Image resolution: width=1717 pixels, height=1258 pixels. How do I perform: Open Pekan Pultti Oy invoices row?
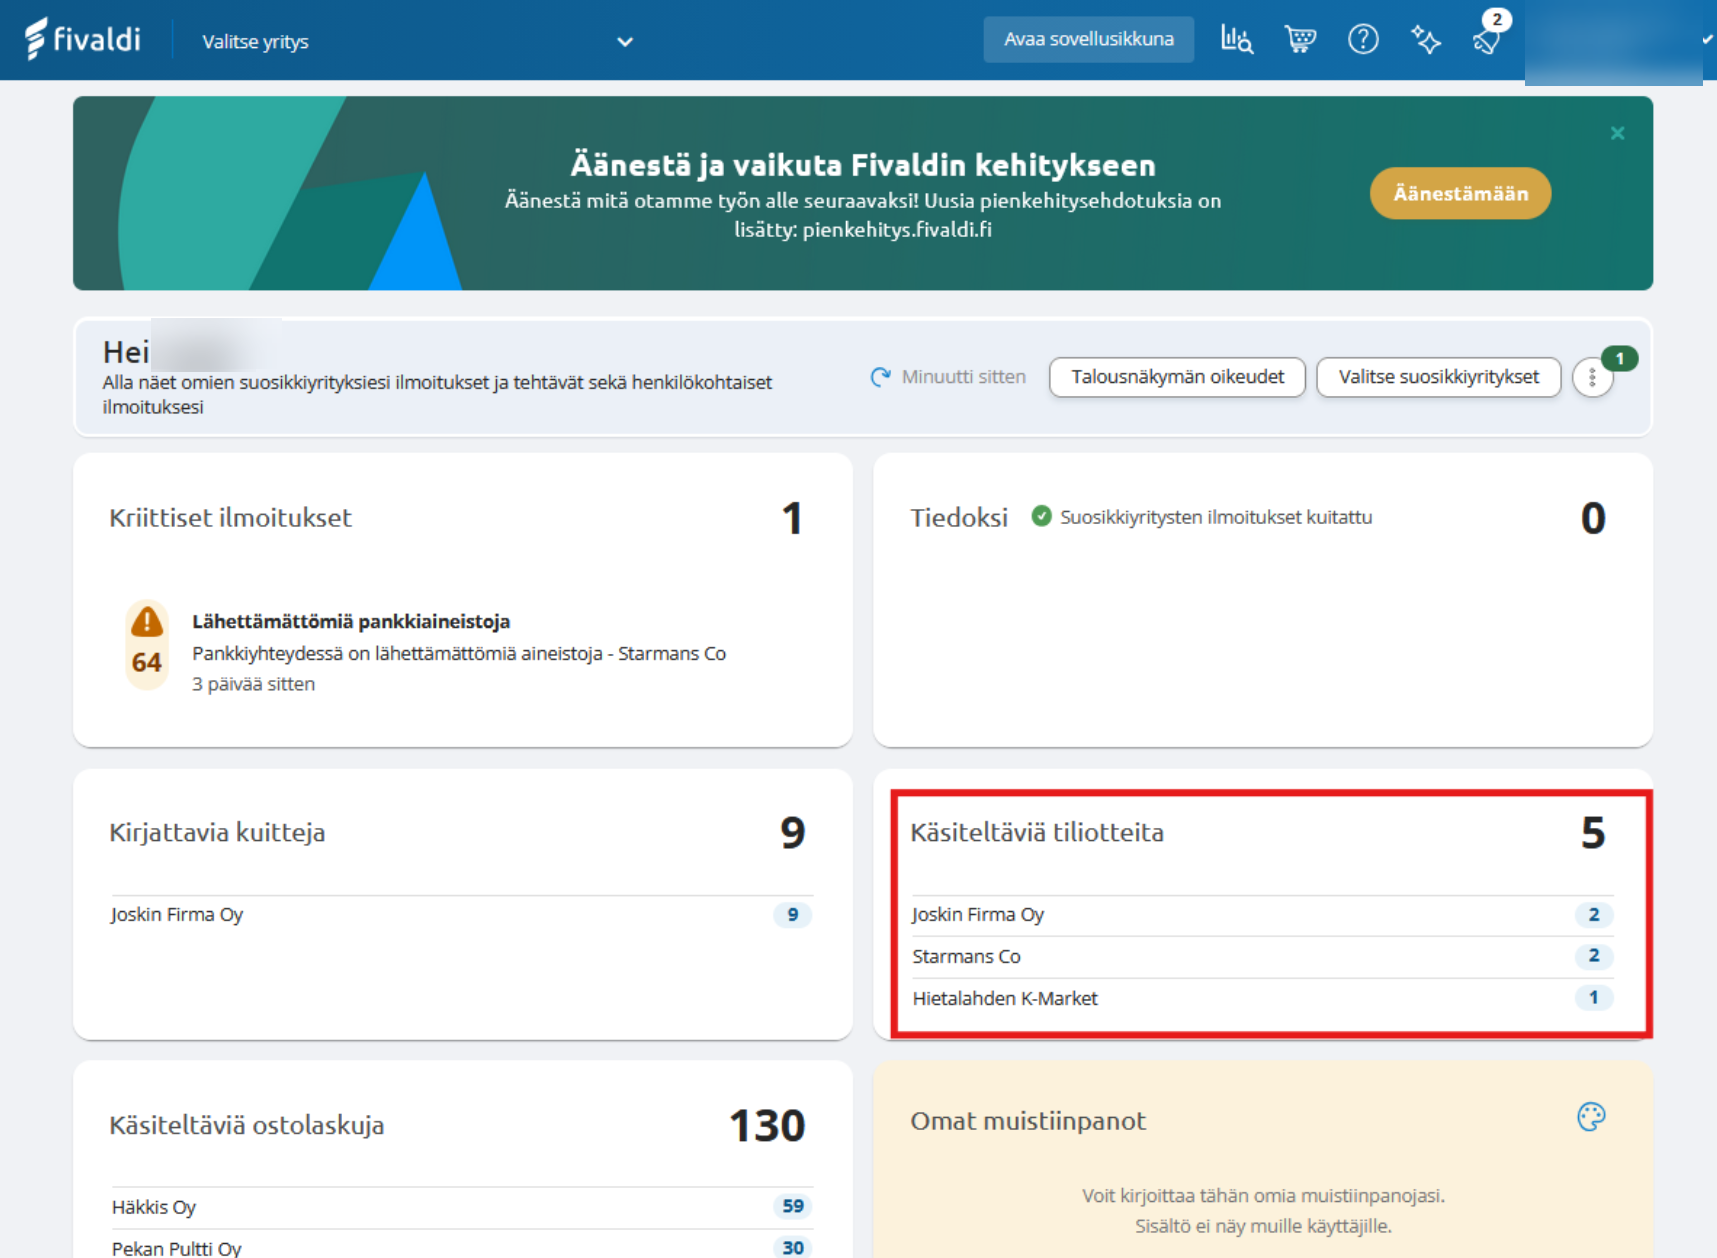(x=462, y=1246)
